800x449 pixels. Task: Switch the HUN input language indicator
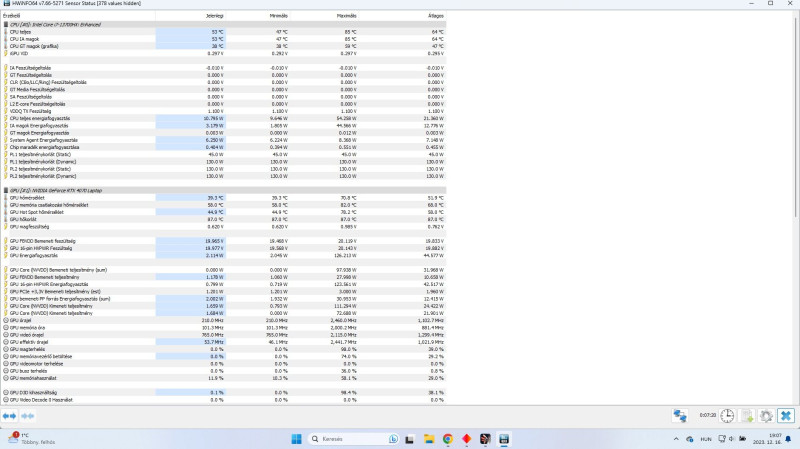[706, 439]
